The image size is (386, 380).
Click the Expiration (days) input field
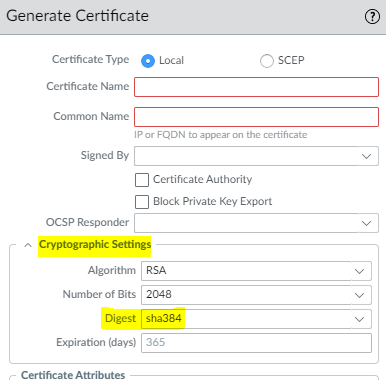(x=256, y=343)
